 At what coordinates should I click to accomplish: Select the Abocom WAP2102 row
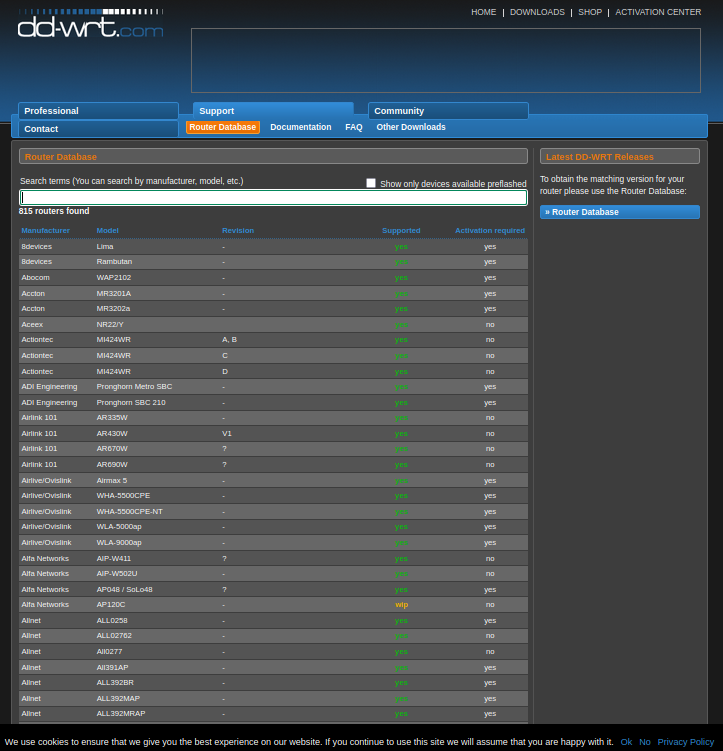coord(273,278)
